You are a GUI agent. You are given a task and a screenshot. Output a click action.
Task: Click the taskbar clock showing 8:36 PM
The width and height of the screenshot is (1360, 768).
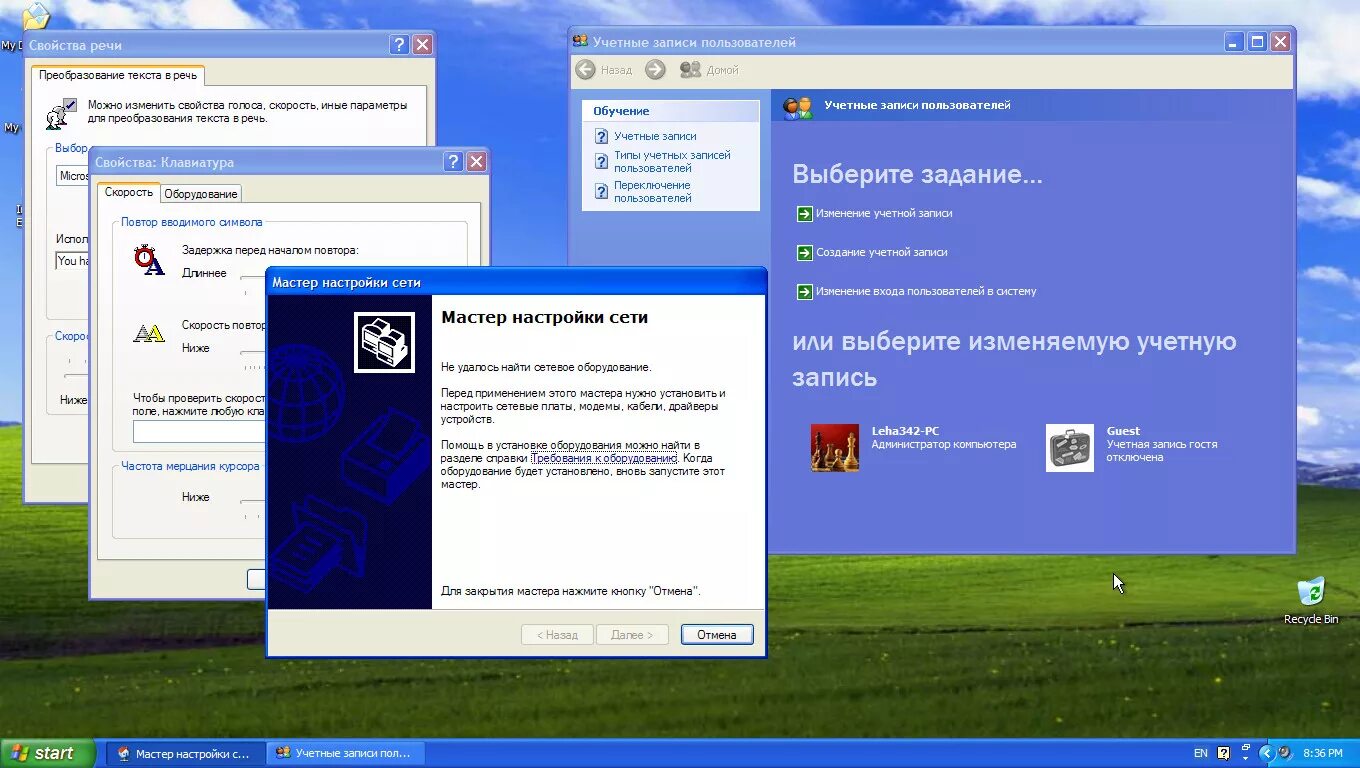coord(1323,753)
